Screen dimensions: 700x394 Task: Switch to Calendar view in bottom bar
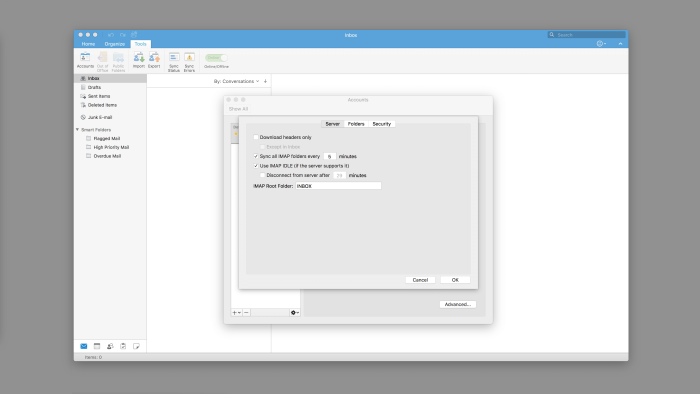point(97,346)
